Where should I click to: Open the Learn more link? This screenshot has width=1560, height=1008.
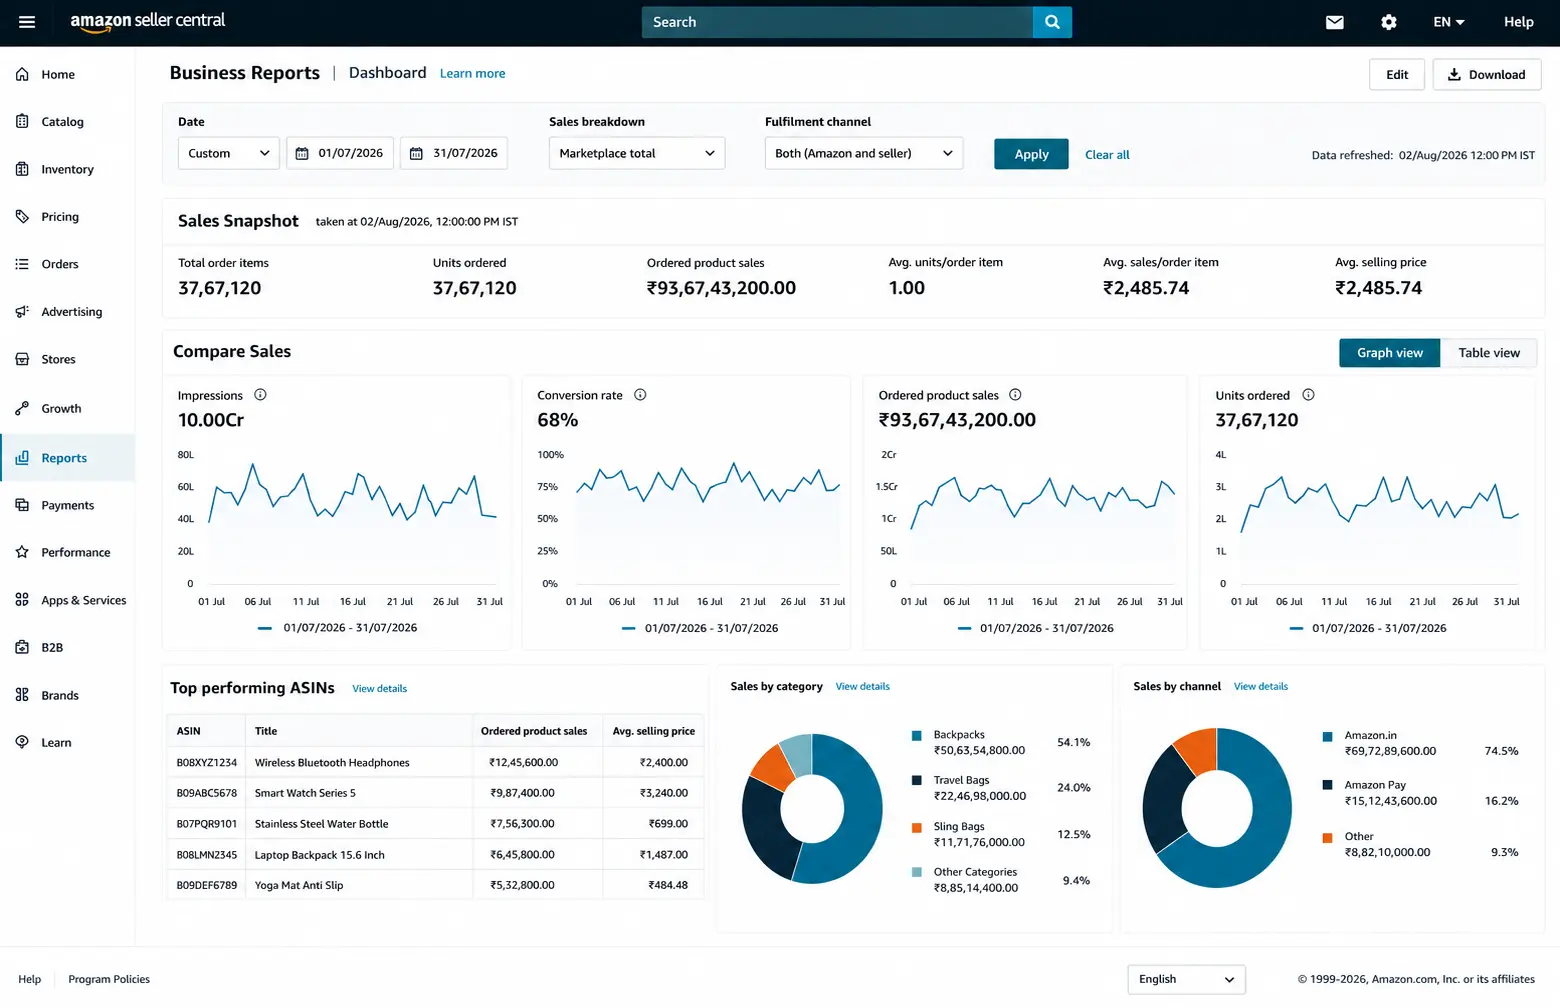tap(472, 74)
